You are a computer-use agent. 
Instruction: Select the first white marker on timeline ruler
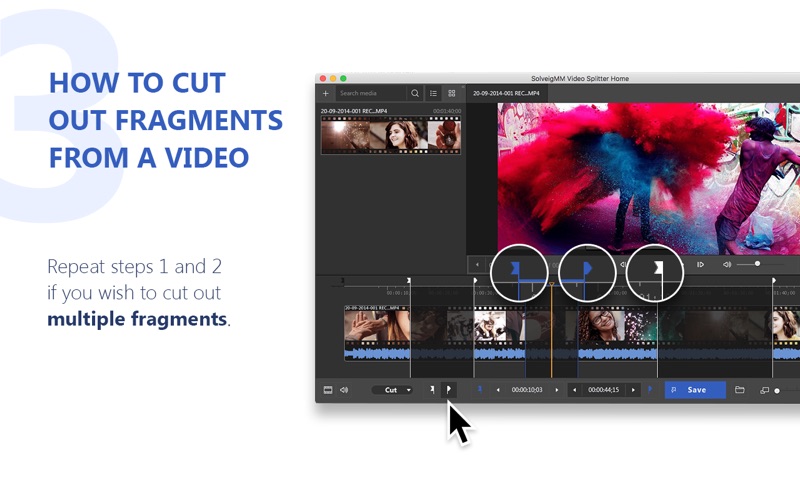[x=409, y=281]
